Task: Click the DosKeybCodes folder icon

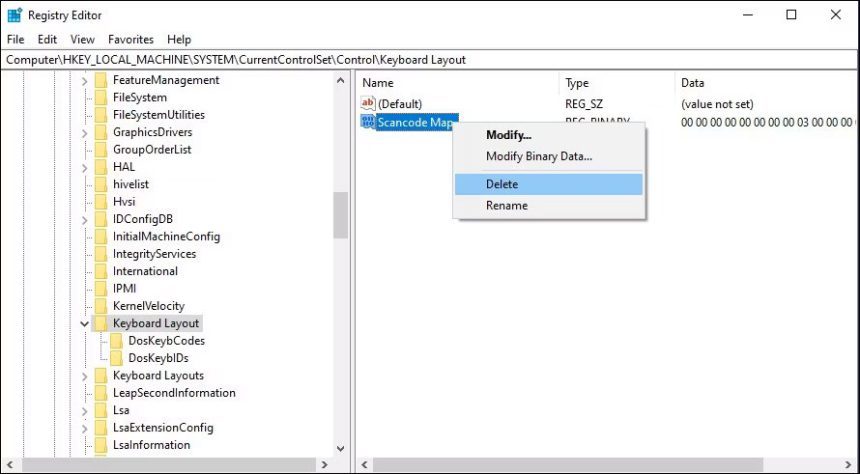Action: [117, 341]
